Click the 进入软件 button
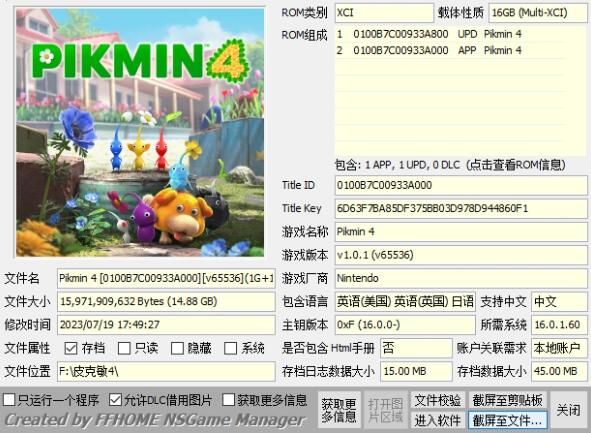The image size is (591, 433). (438, 420)
